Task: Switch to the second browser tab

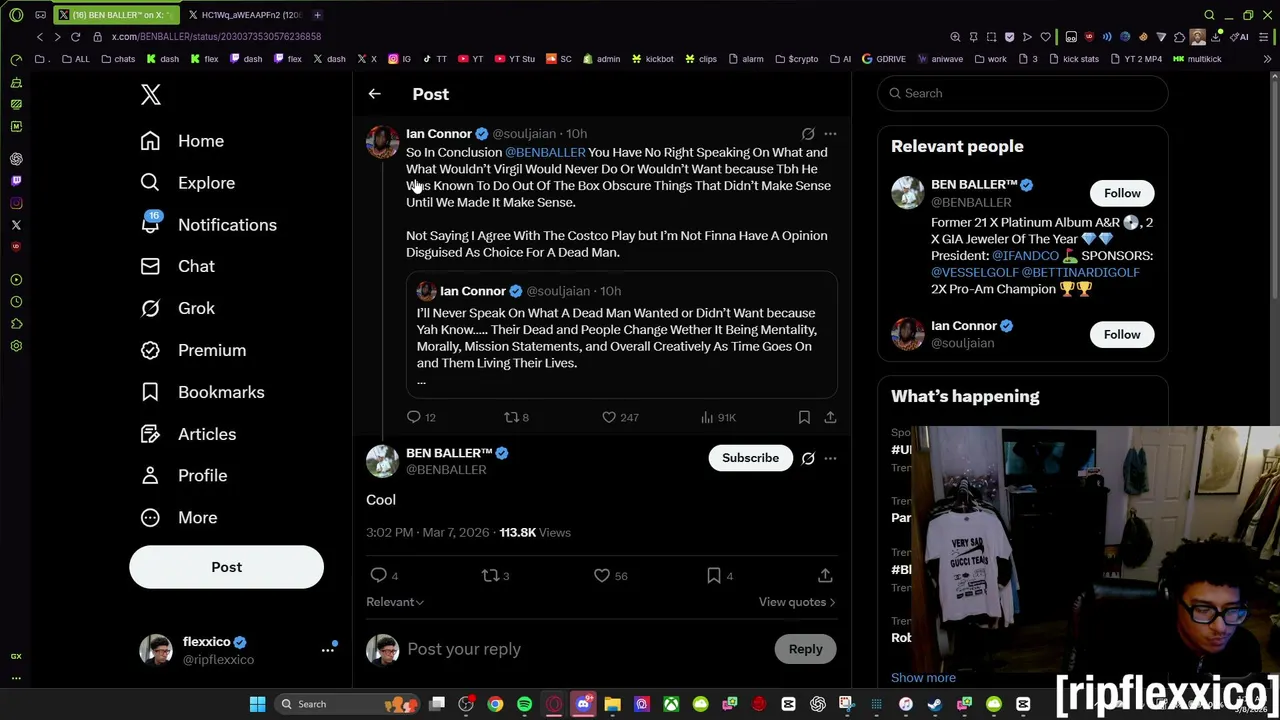Action: pos(245,15)
